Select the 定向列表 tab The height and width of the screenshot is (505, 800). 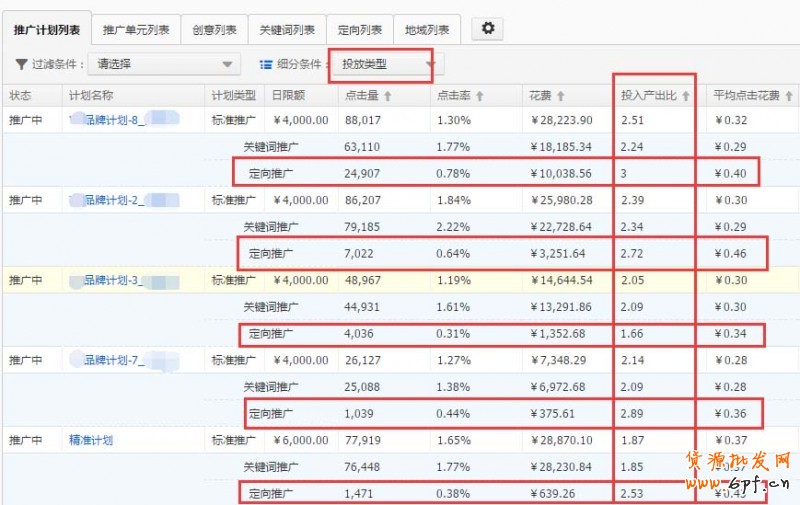pos(359,31)
